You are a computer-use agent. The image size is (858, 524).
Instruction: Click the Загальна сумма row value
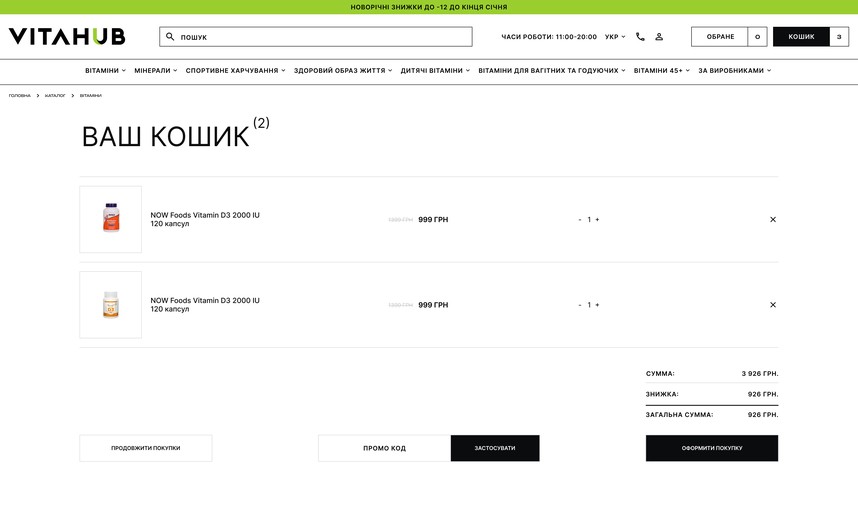(763, 415)
